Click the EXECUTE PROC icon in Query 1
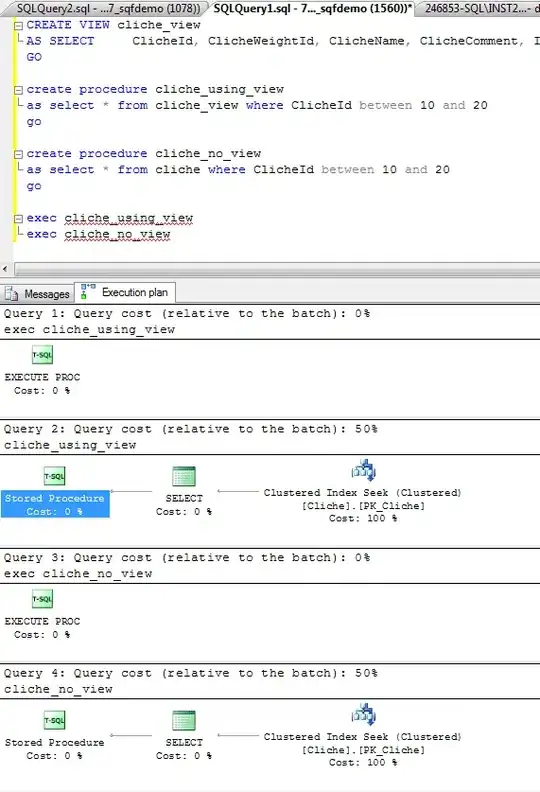The width and height of the screenshot is (540, 792). (42, 355)
